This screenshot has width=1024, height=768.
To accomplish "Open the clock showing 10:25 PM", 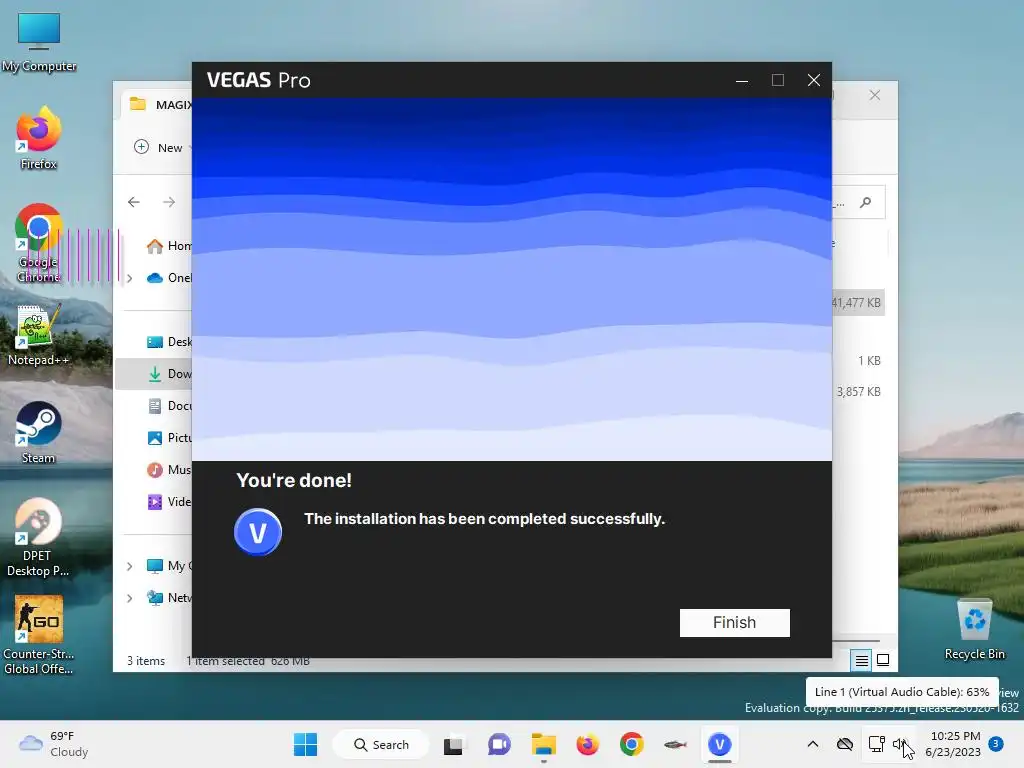I will coord(953,744).
